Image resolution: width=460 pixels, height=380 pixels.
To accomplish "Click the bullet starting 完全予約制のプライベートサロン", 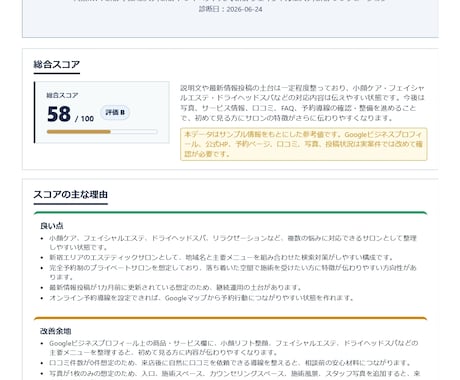I will tap(233, 272).
